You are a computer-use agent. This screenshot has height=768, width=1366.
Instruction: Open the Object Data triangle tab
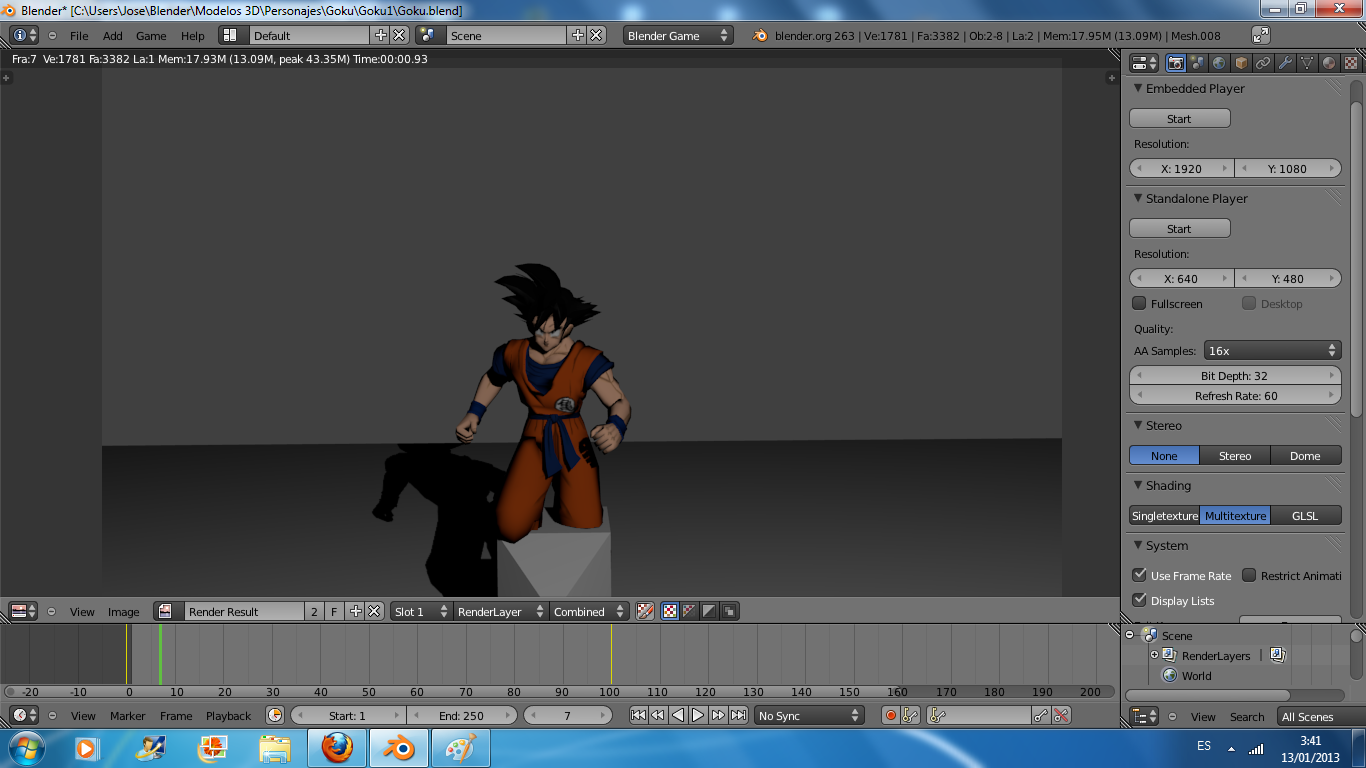(x=1307, y=63)
